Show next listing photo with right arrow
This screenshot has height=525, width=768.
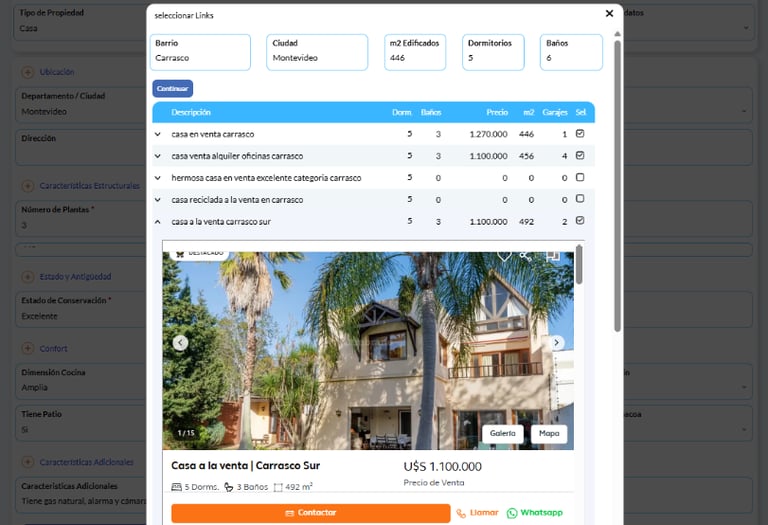tap(556, 343)
